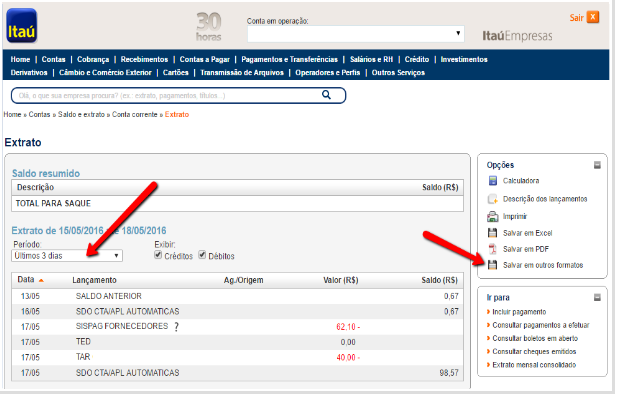617x397 pixels.
Task: Click the orange X Sair icon
Action: pos(593,17)
